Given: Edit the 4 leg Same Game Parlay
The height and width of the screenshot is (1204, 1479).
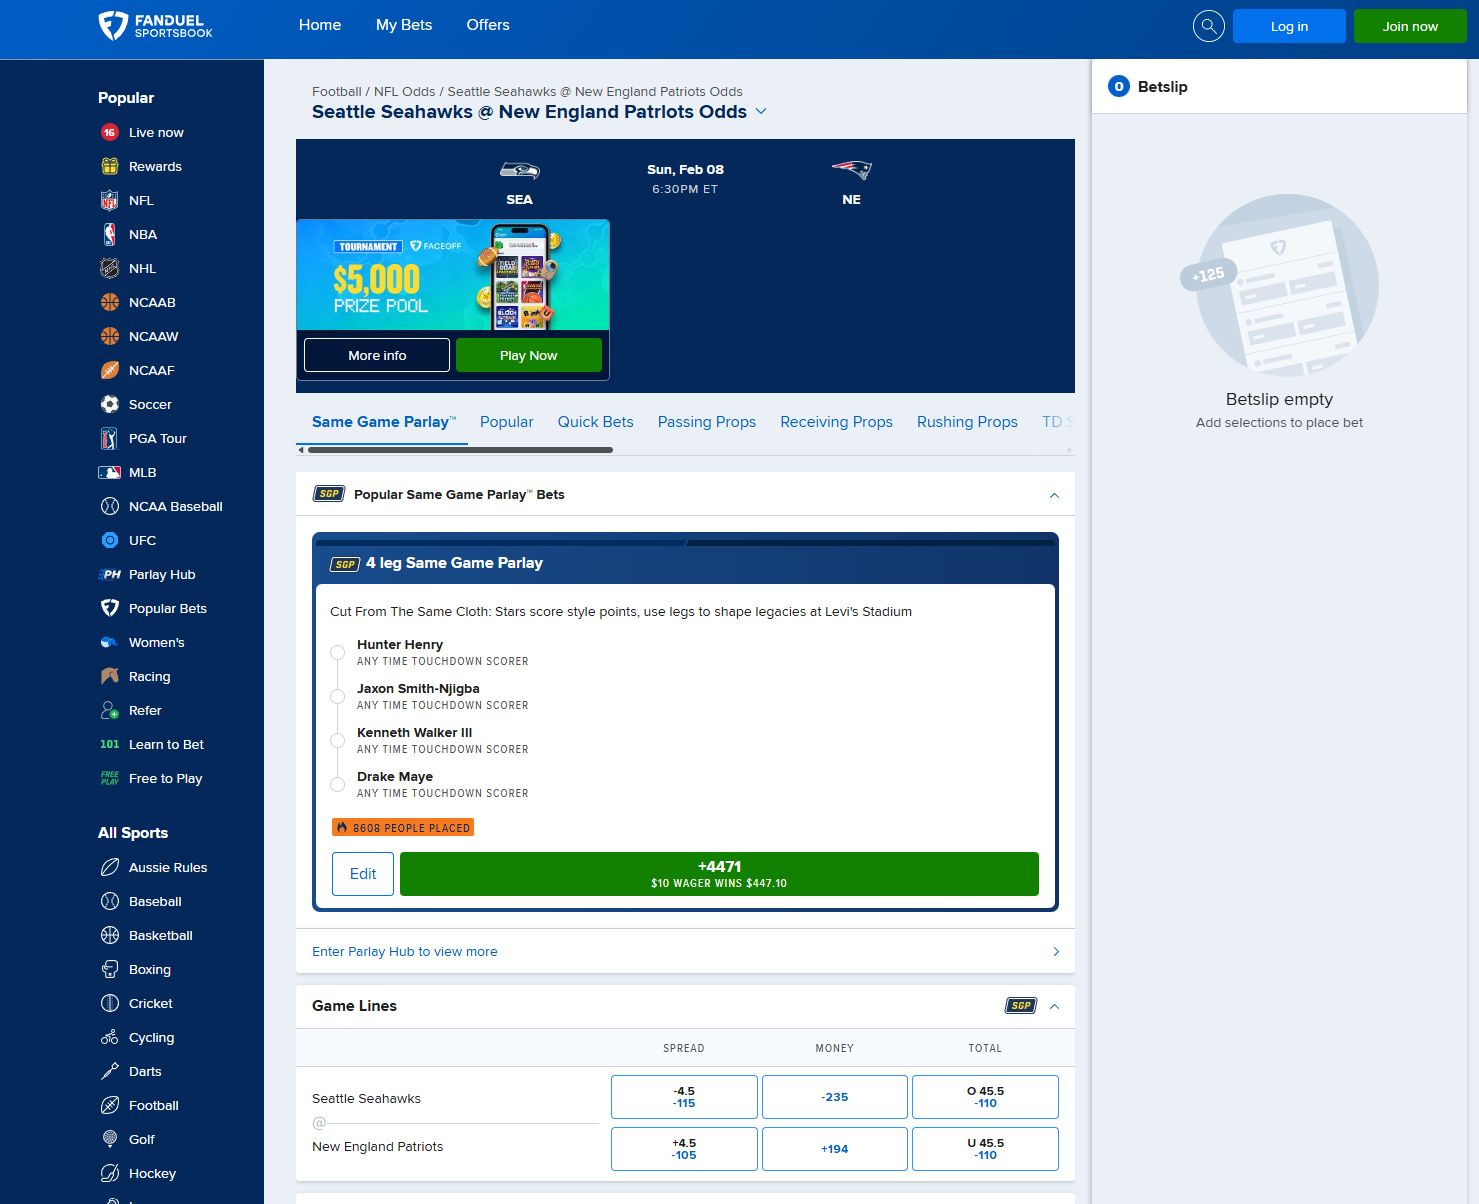Looking at the screenshot, I should point(363,874).
